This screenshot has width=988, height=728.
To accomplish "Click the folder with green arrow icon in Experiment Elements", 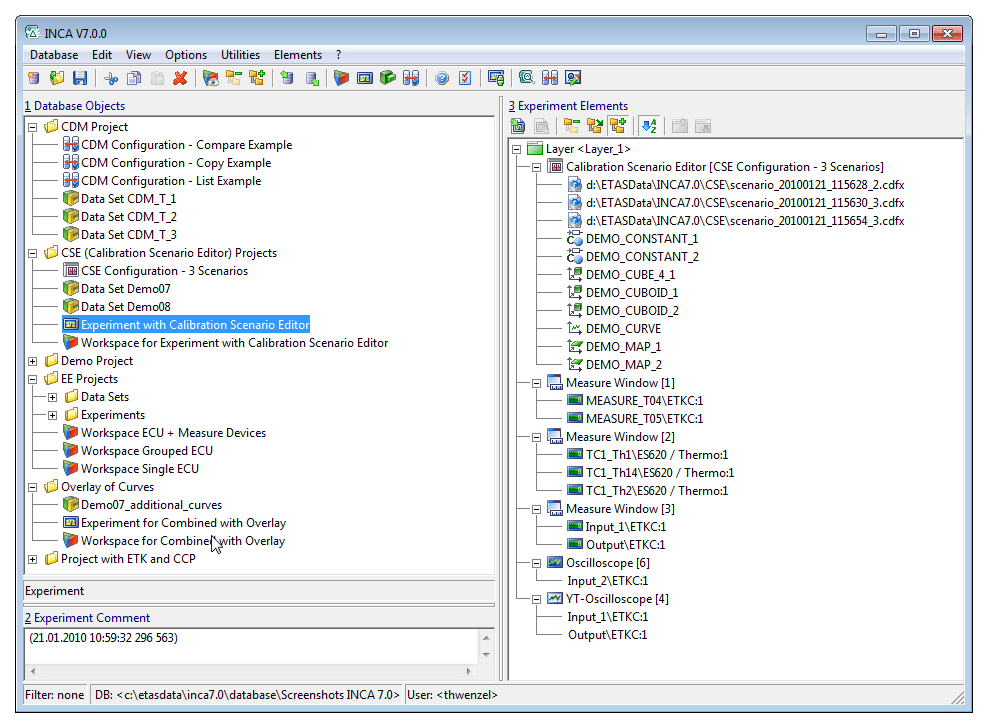I will tap(595, 126).
